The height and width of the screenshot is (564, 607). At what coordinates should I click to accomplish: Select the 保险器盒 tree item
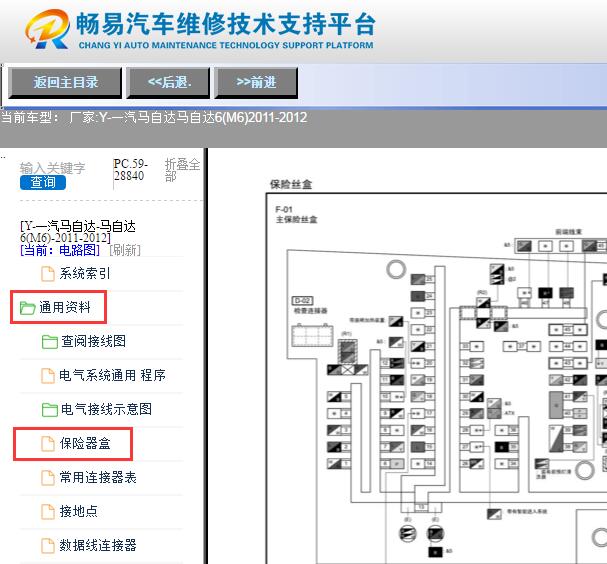coord(85,443)
